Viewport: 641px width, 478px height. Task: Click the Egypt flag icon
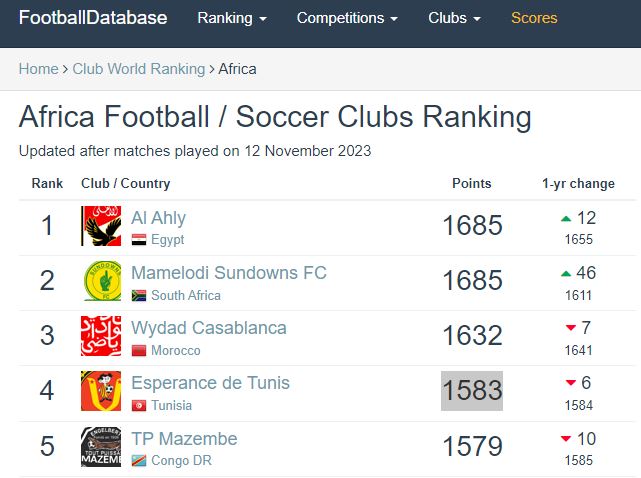tap(139, 240)
